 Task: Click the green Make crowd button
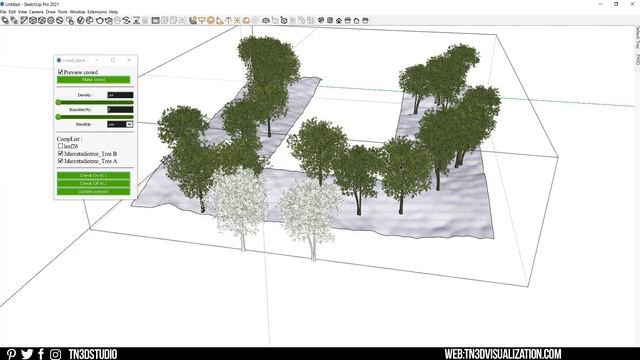(93, 80)
